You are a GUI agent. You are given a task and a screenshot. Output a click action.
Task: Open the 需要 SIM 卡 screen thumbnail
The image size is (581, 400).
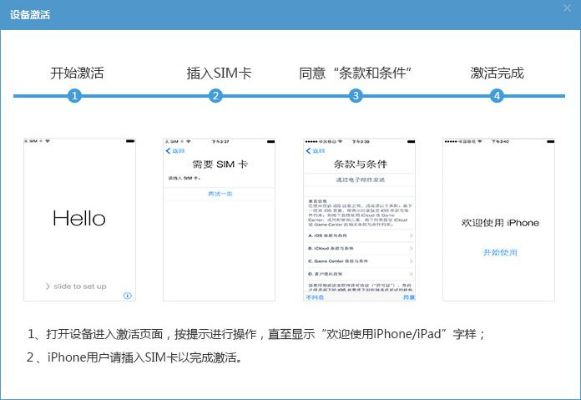tap(219, 220)
